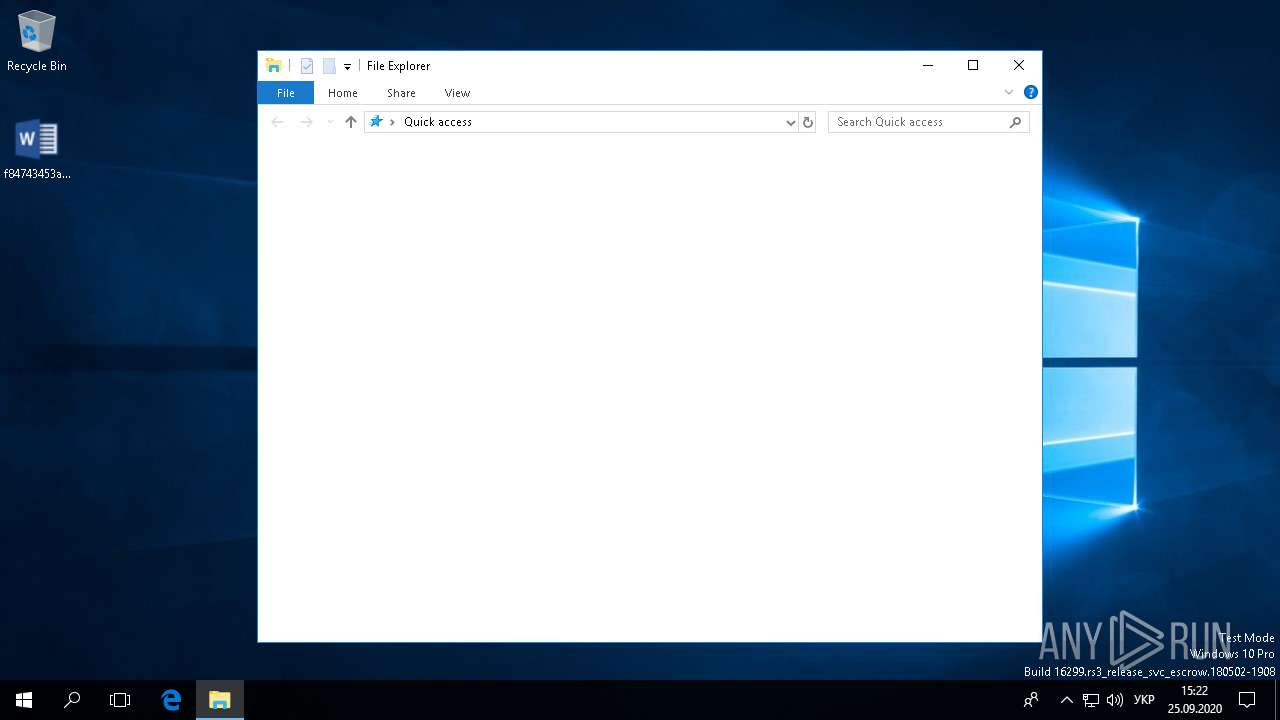
Task: Open taskbar Search
Action: tap(72, 700)
